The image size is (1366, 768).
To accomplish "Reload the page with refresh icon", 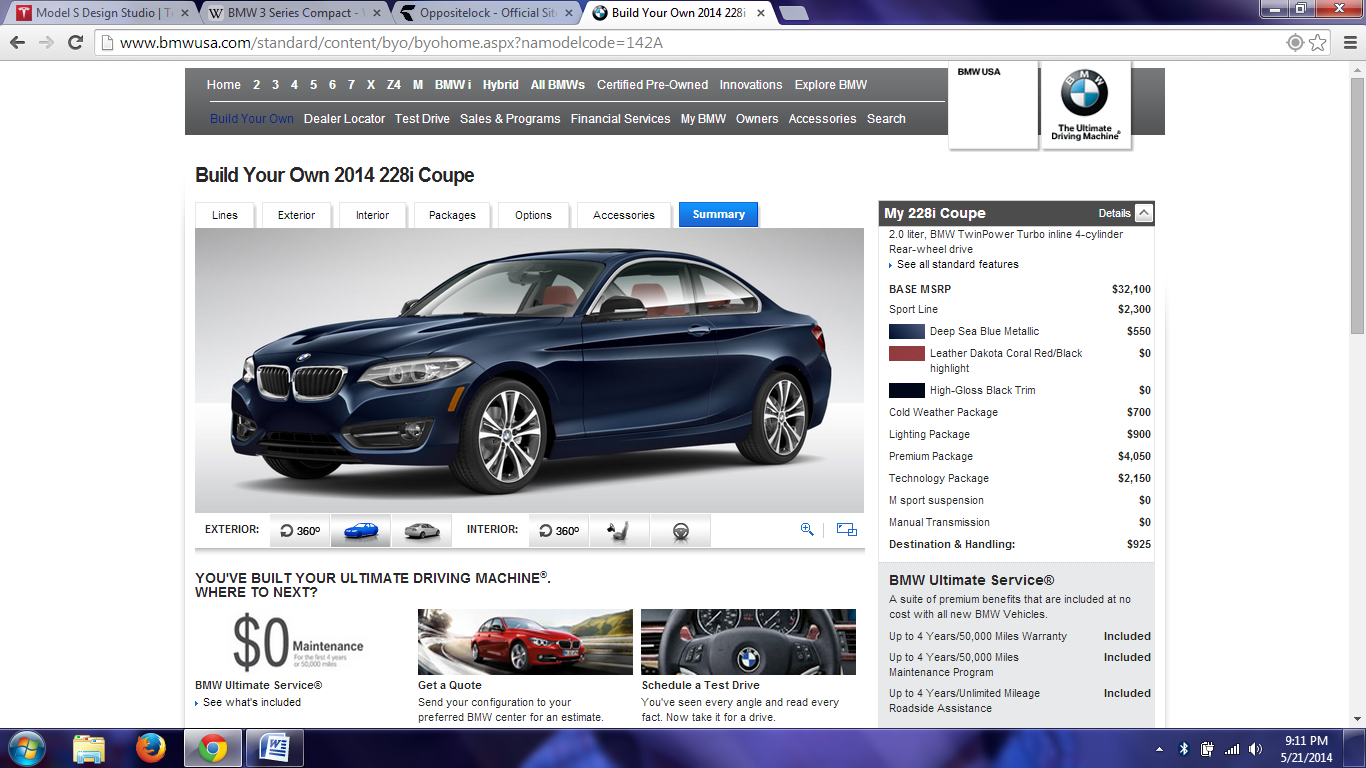I will [x=75, y=42].
